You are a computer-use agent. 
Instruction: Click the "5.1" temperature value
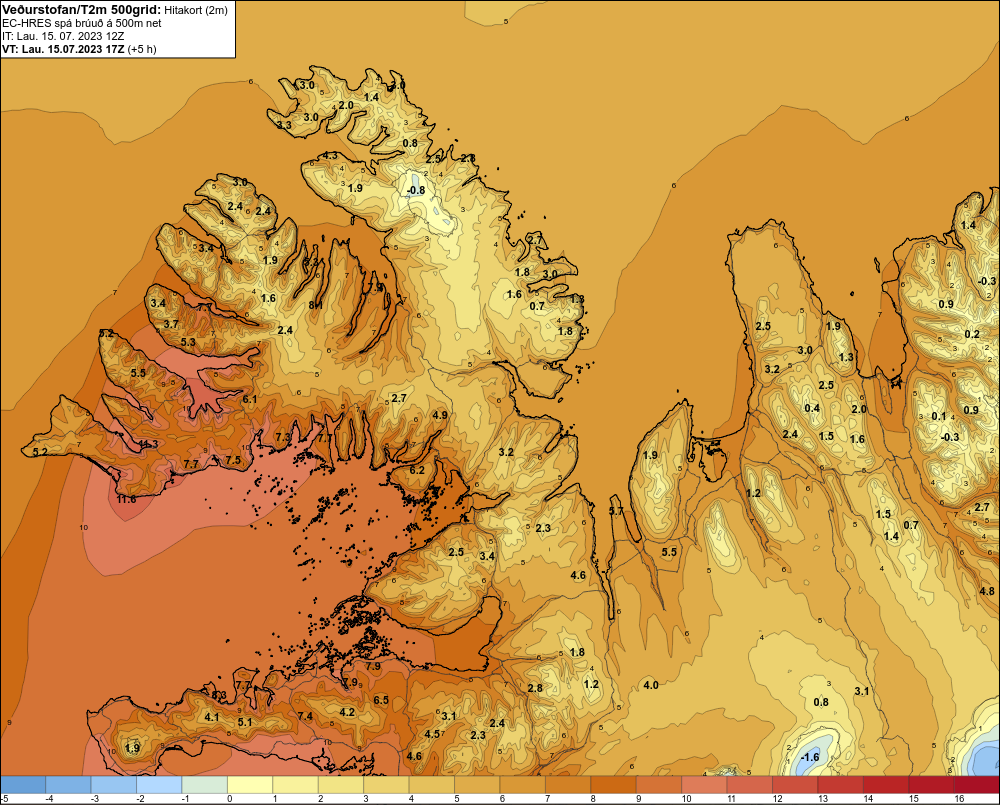click(245, 722)
